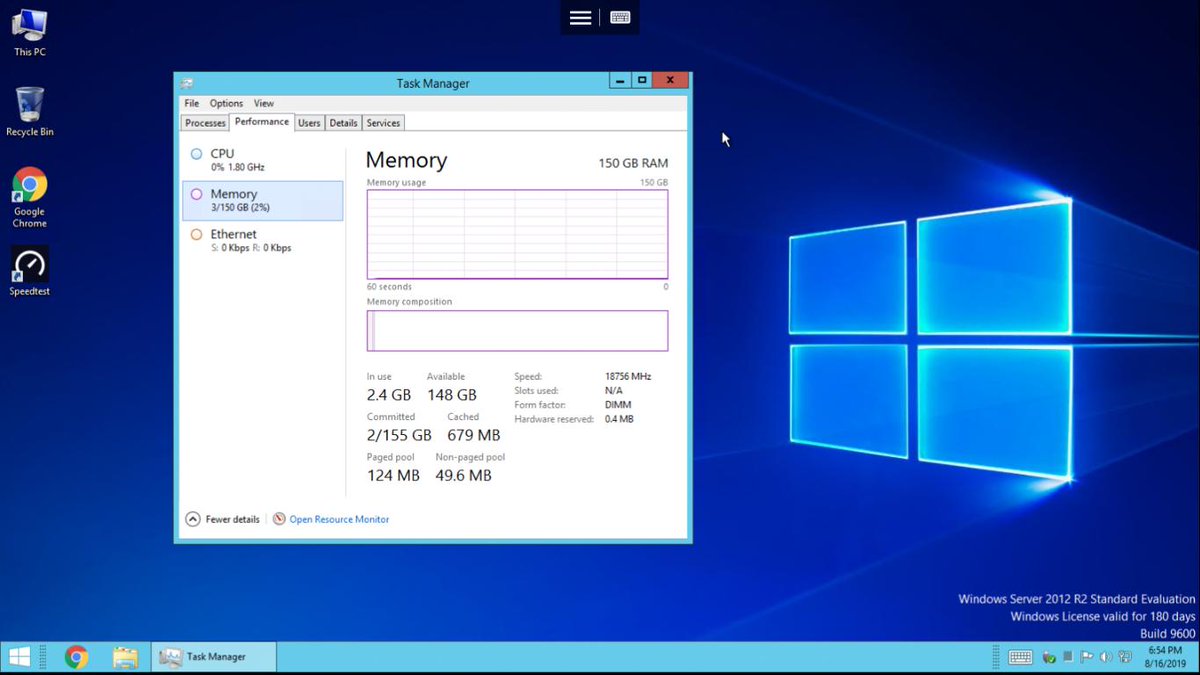
Task: Open the volume speaker tray icon
Action: (x=1105, y=657)
